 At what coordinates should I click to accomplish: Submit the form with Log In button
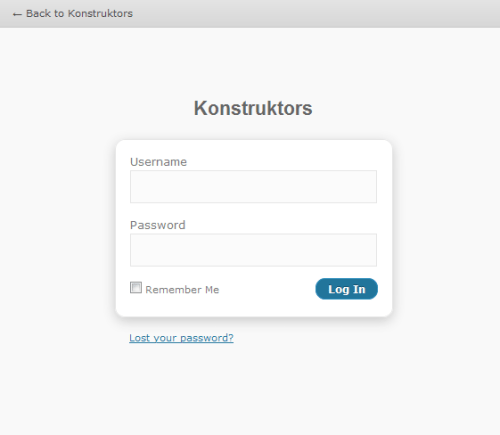click(x=347, y=289)
